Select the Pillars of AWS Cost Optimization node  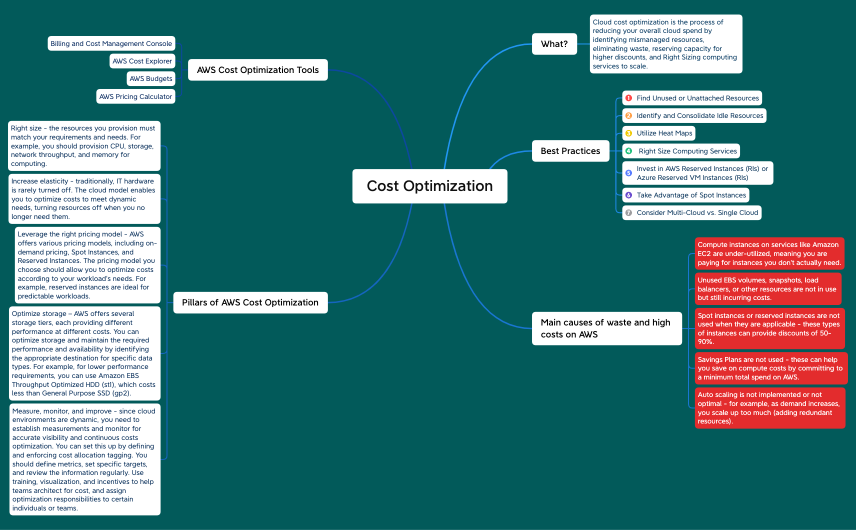[250, 302]
